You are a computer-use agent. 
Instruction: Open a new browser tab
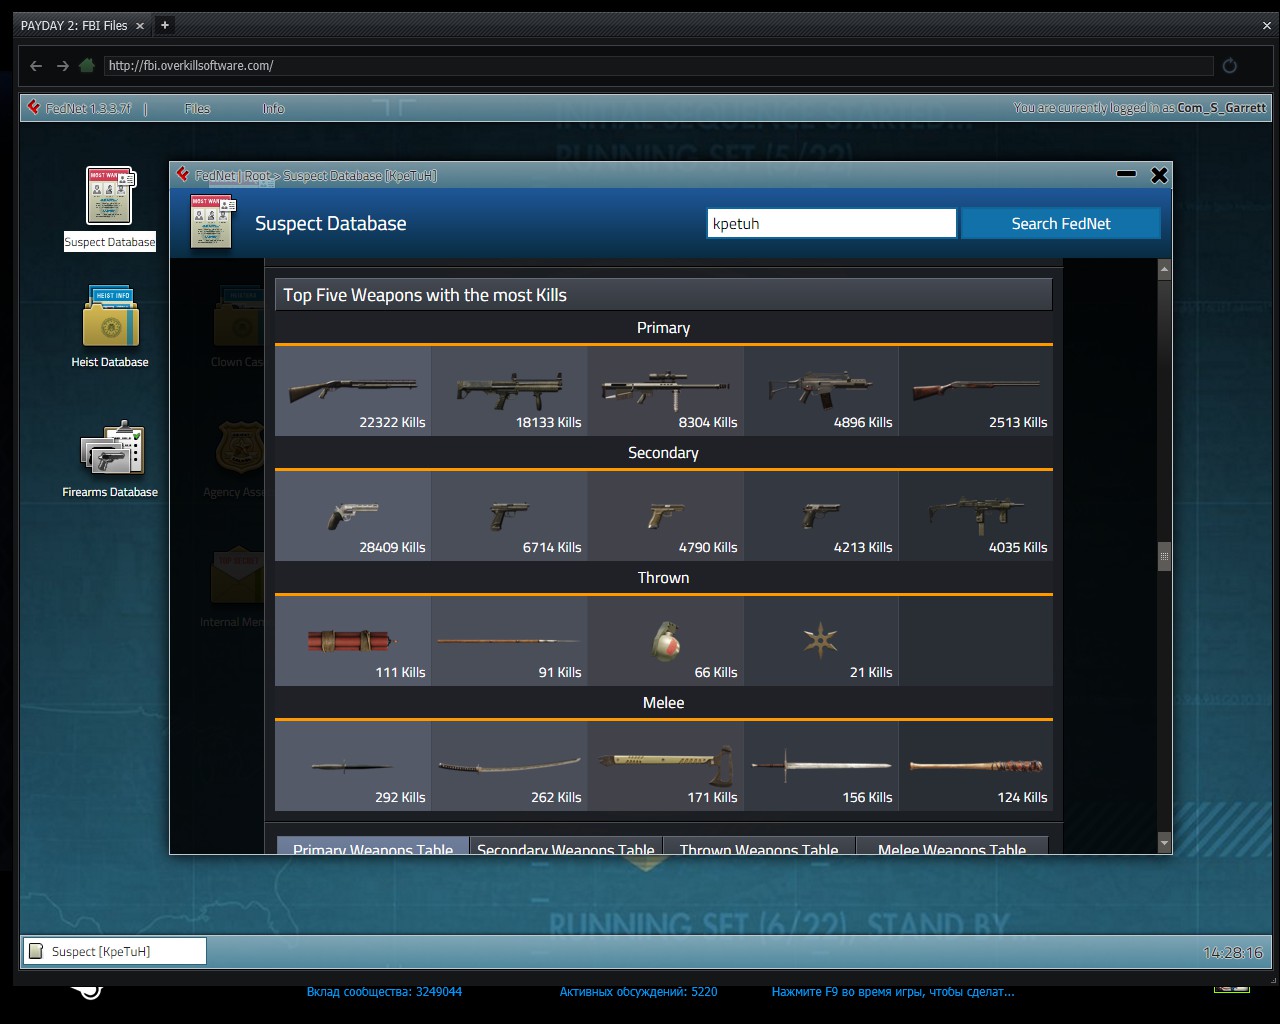click(165, 25)
